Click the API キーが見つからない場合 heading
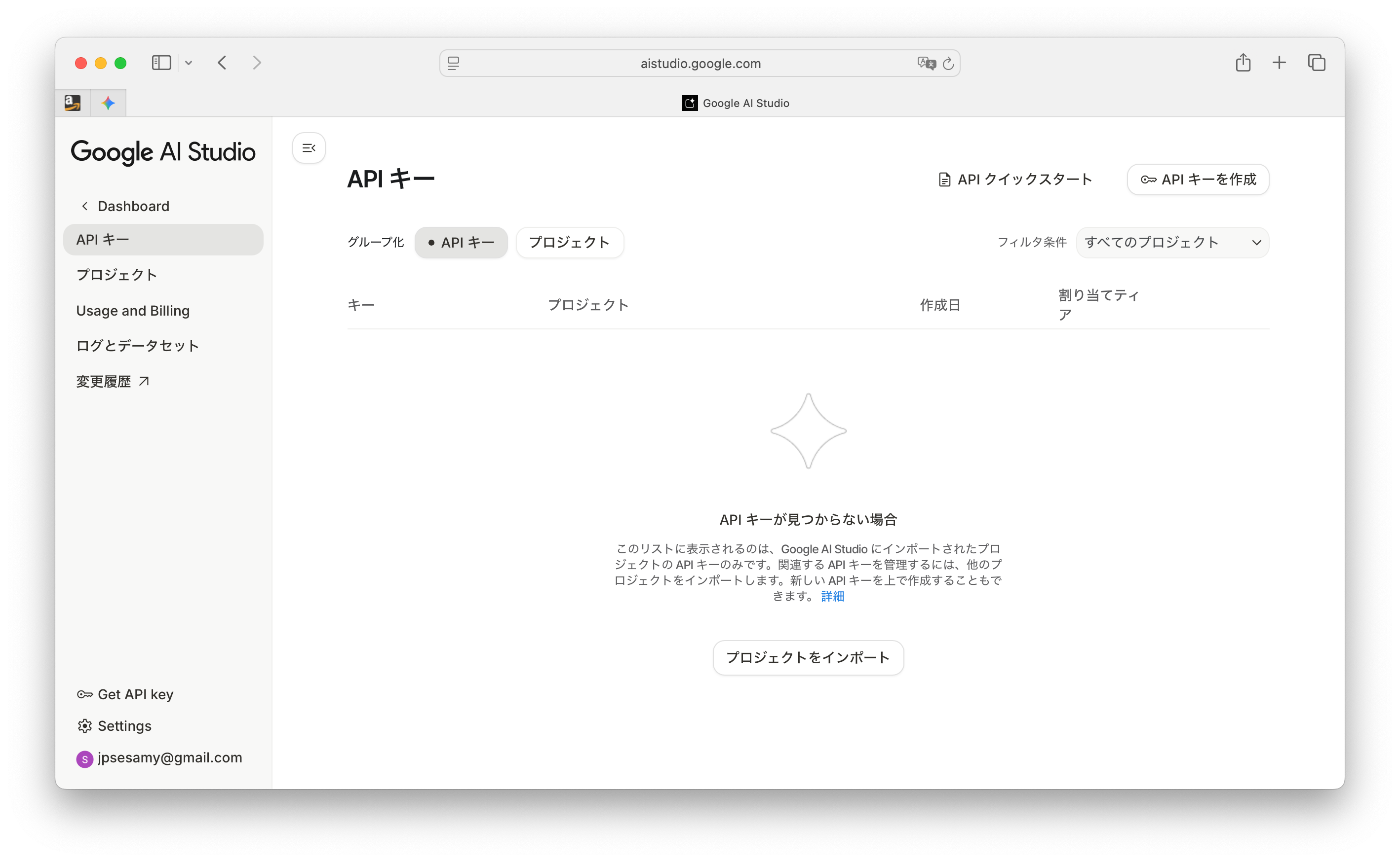 pos(808,520)
